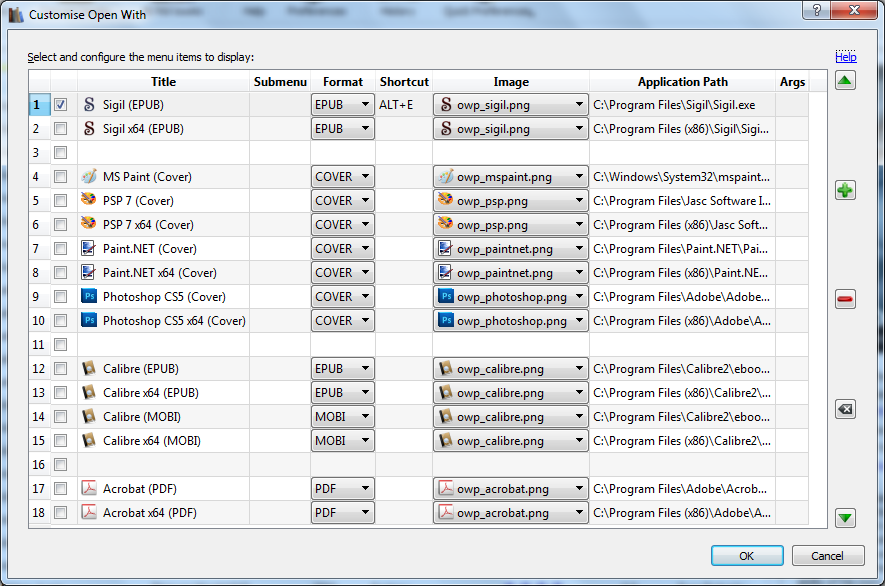This screenshot has width=885, height=586.
Task: Click the C:\Windows\System32\mspaint path cell
Action: pos(682,177)
